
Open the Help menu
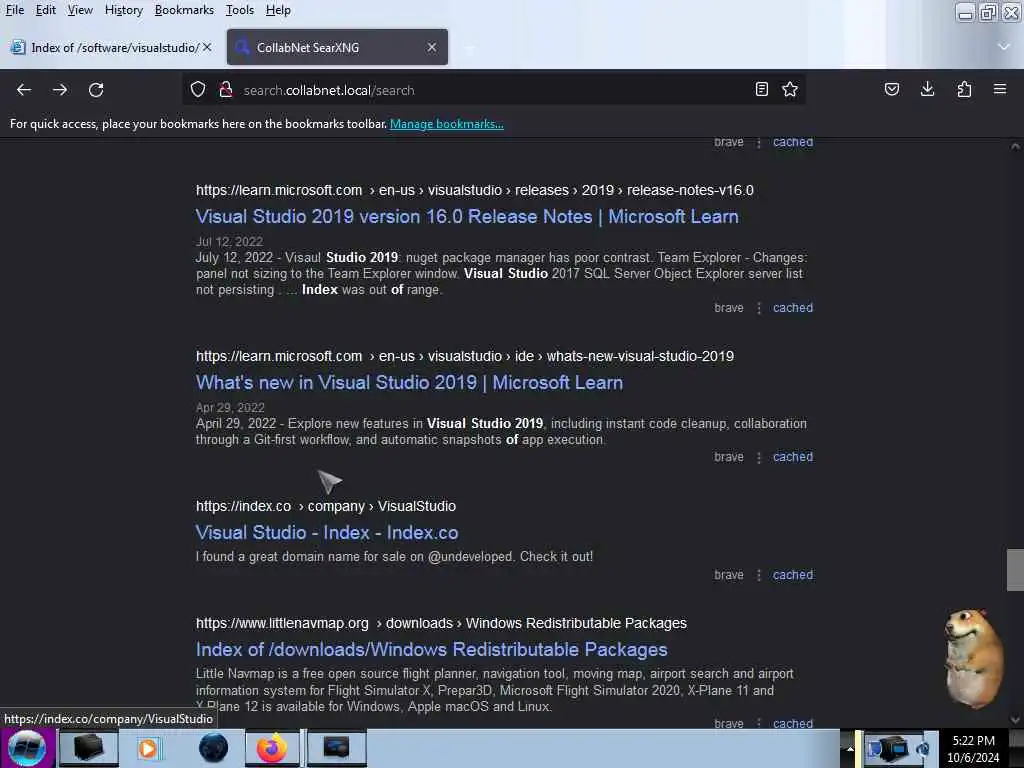[278, 10]
